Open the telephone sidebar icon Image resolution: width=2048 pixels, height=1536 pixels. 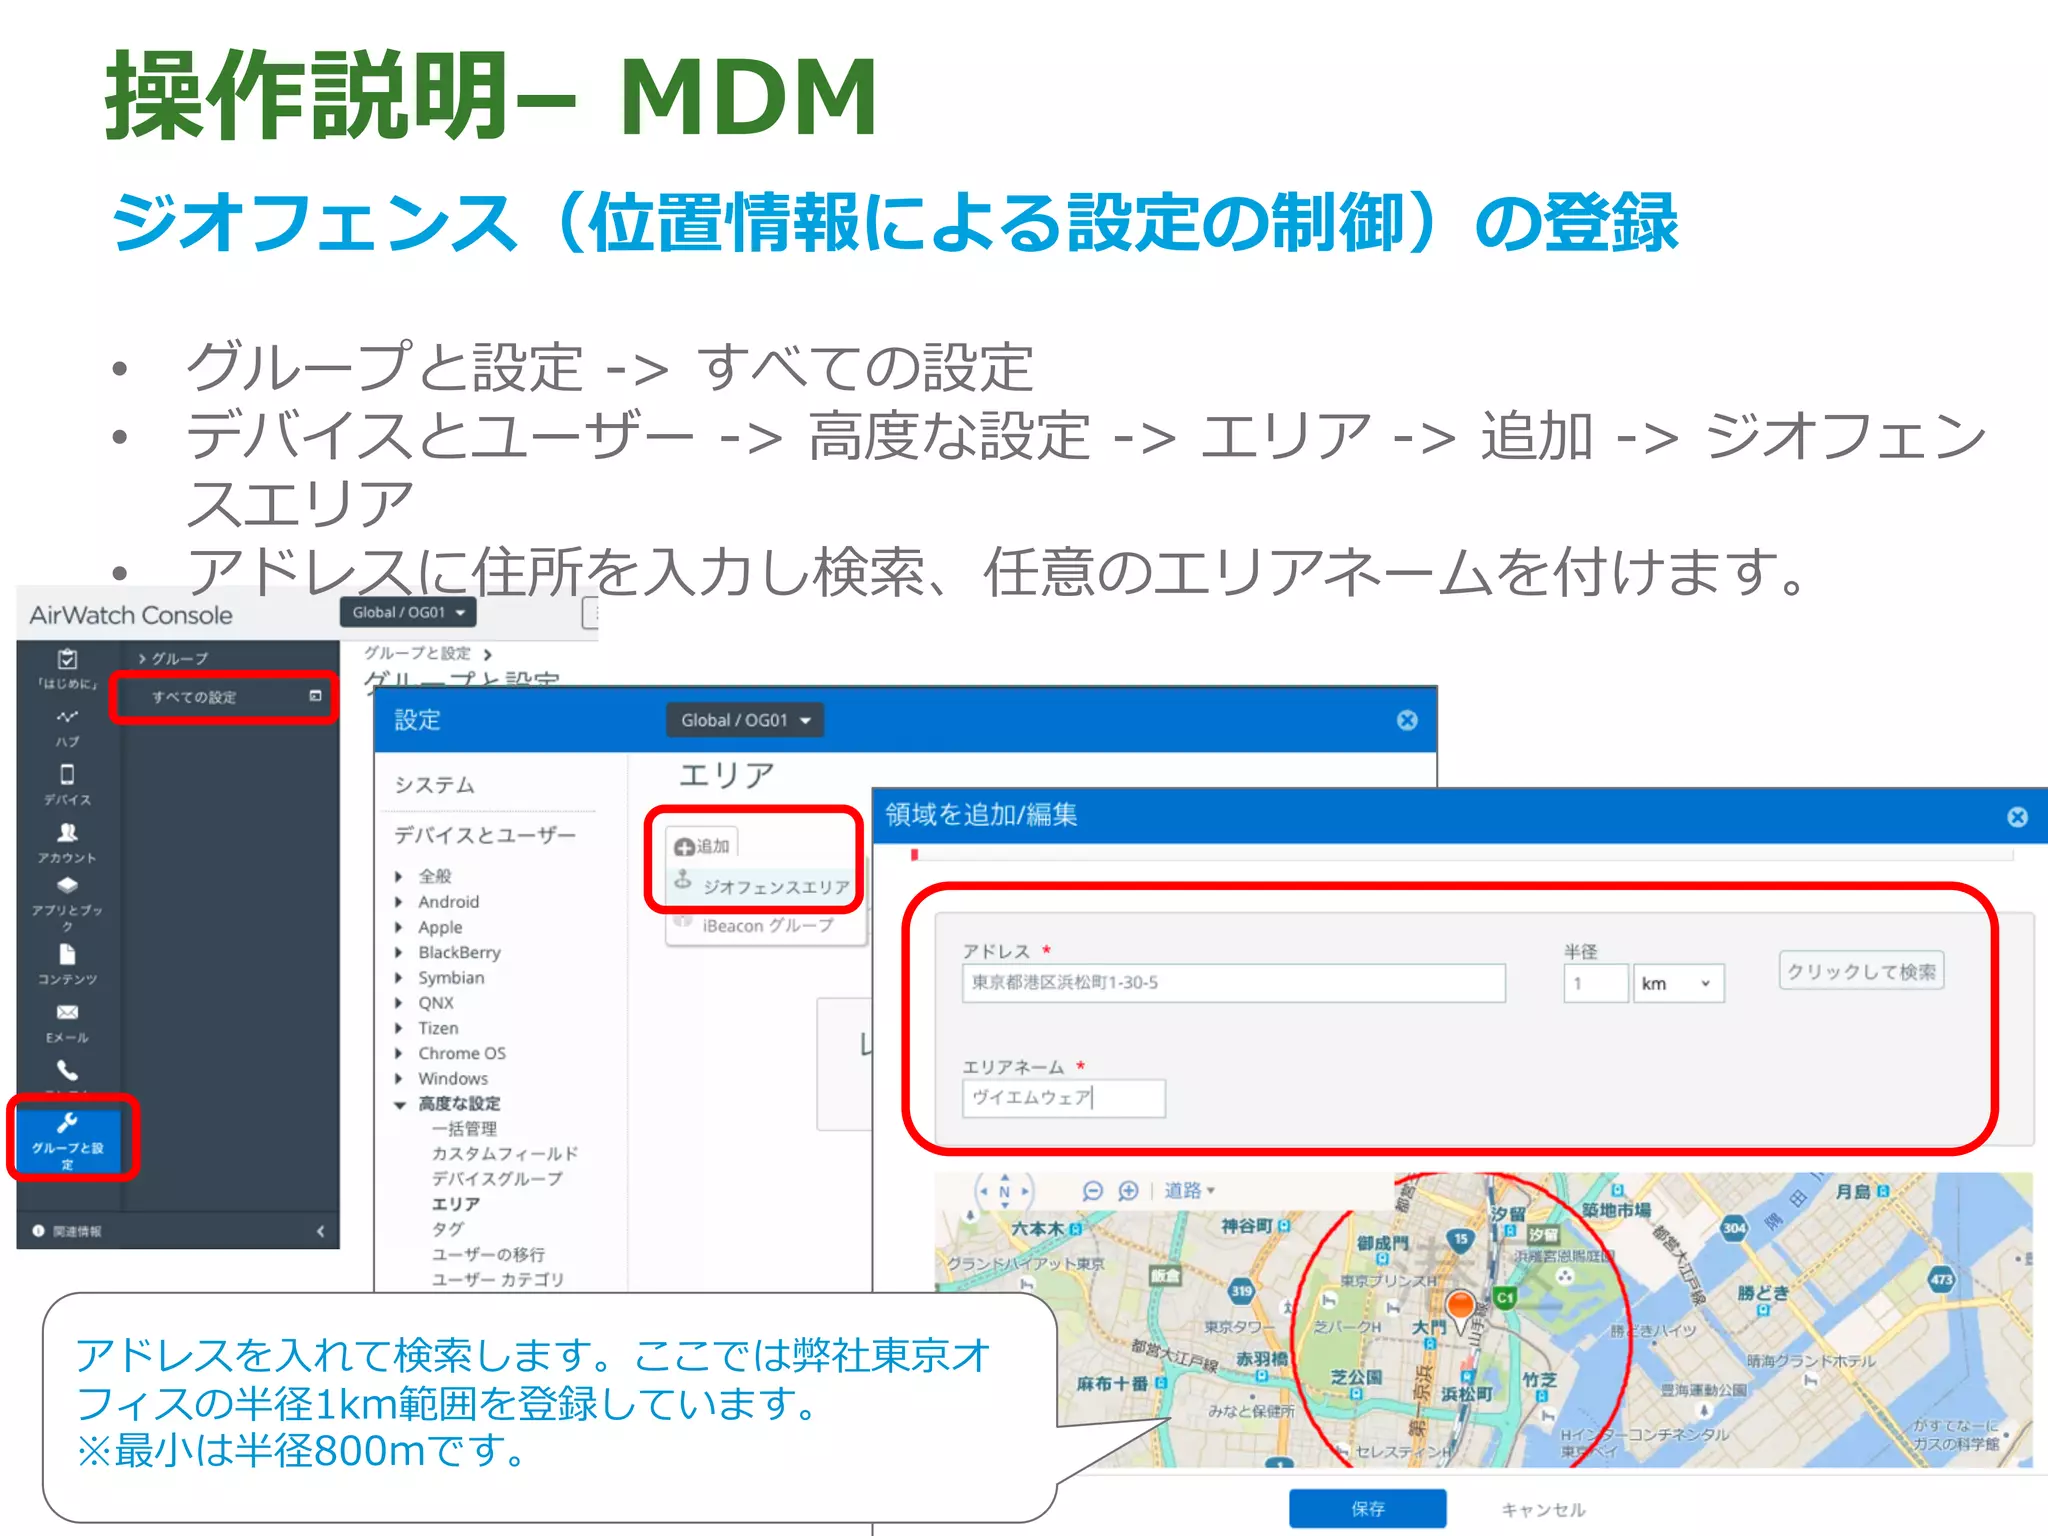point(67,1070)
